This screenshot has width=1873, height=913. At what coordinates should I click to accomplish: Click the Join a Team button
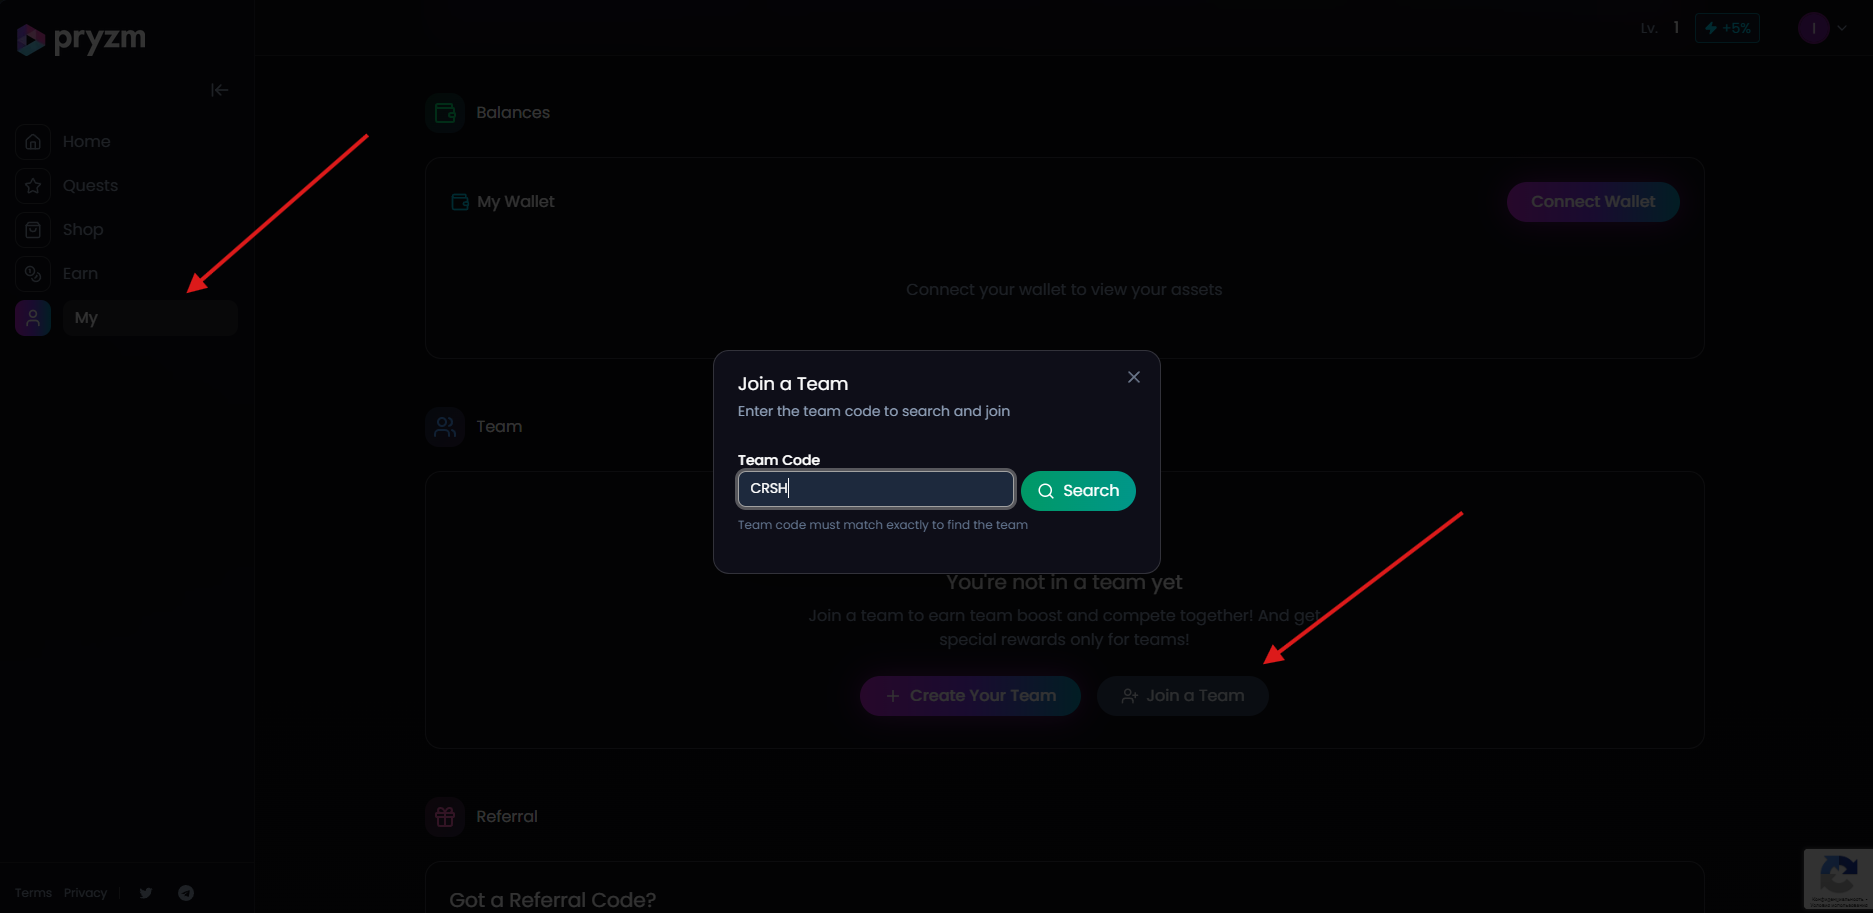(1182, 696)
